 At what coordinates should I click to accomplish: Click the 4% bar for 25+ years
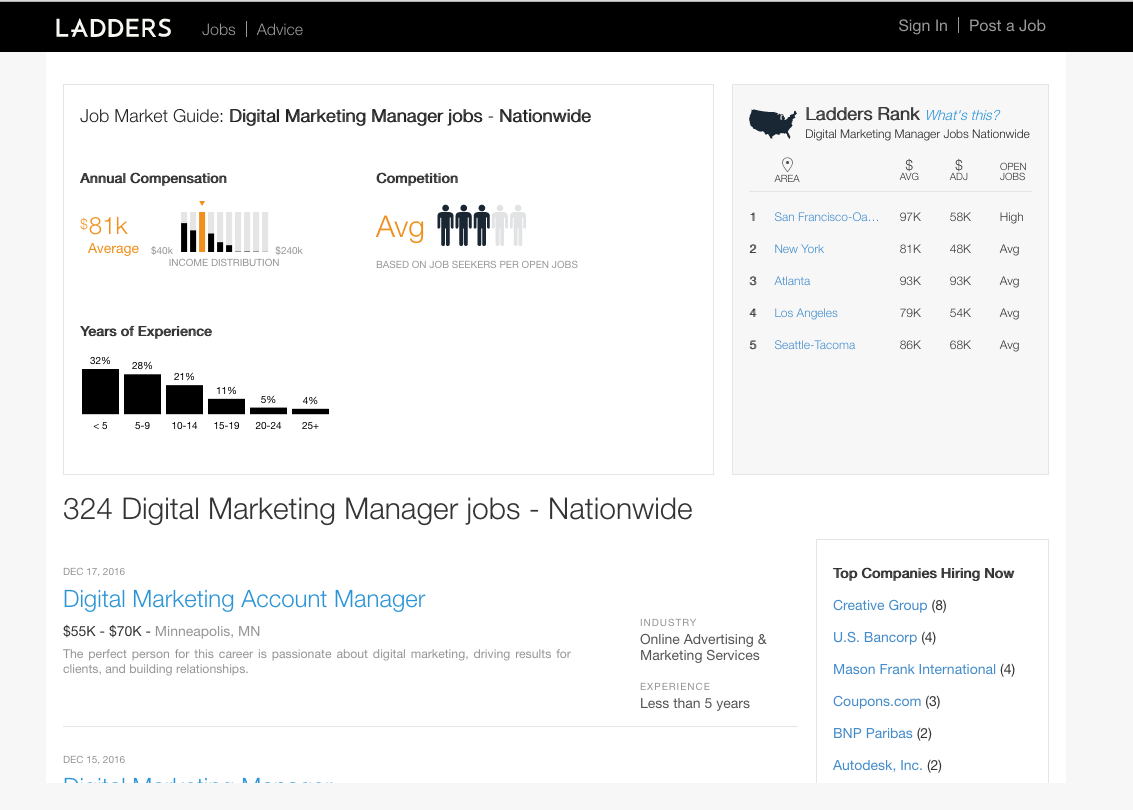(x=310, y=412)
